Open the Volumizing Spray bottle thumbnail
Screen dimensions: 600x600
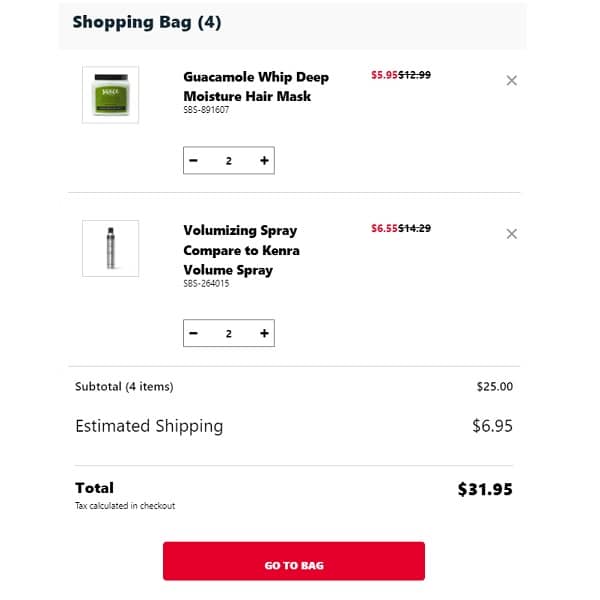click(x=110, y=249)
